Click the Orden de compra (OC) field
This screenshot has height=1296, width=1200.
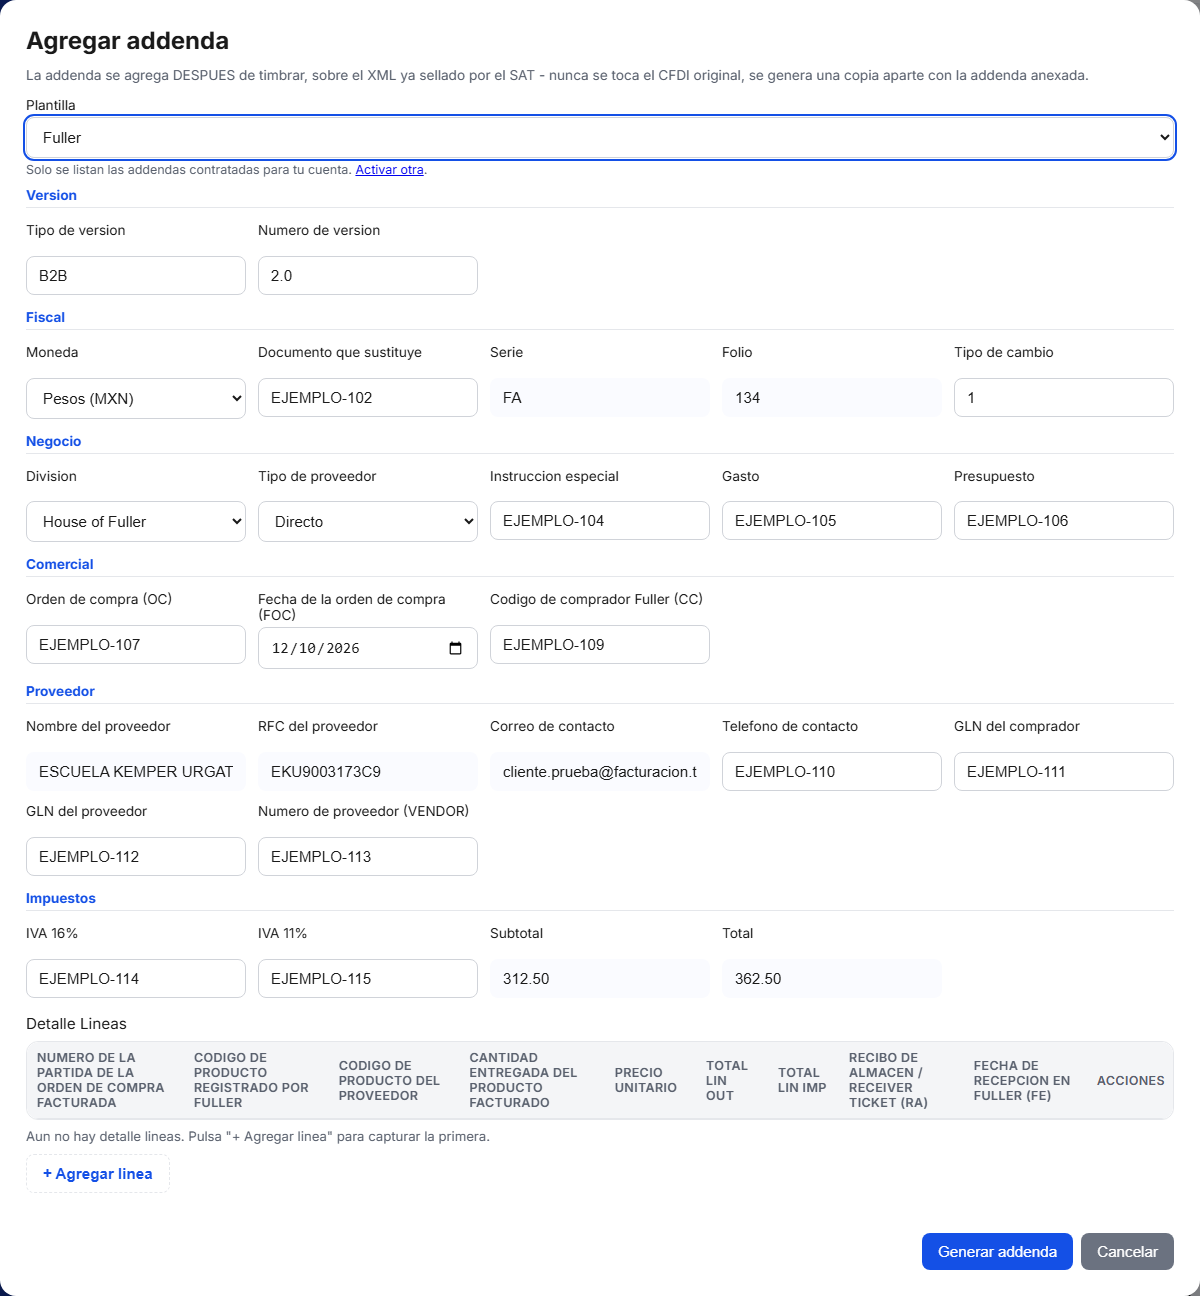136,645
